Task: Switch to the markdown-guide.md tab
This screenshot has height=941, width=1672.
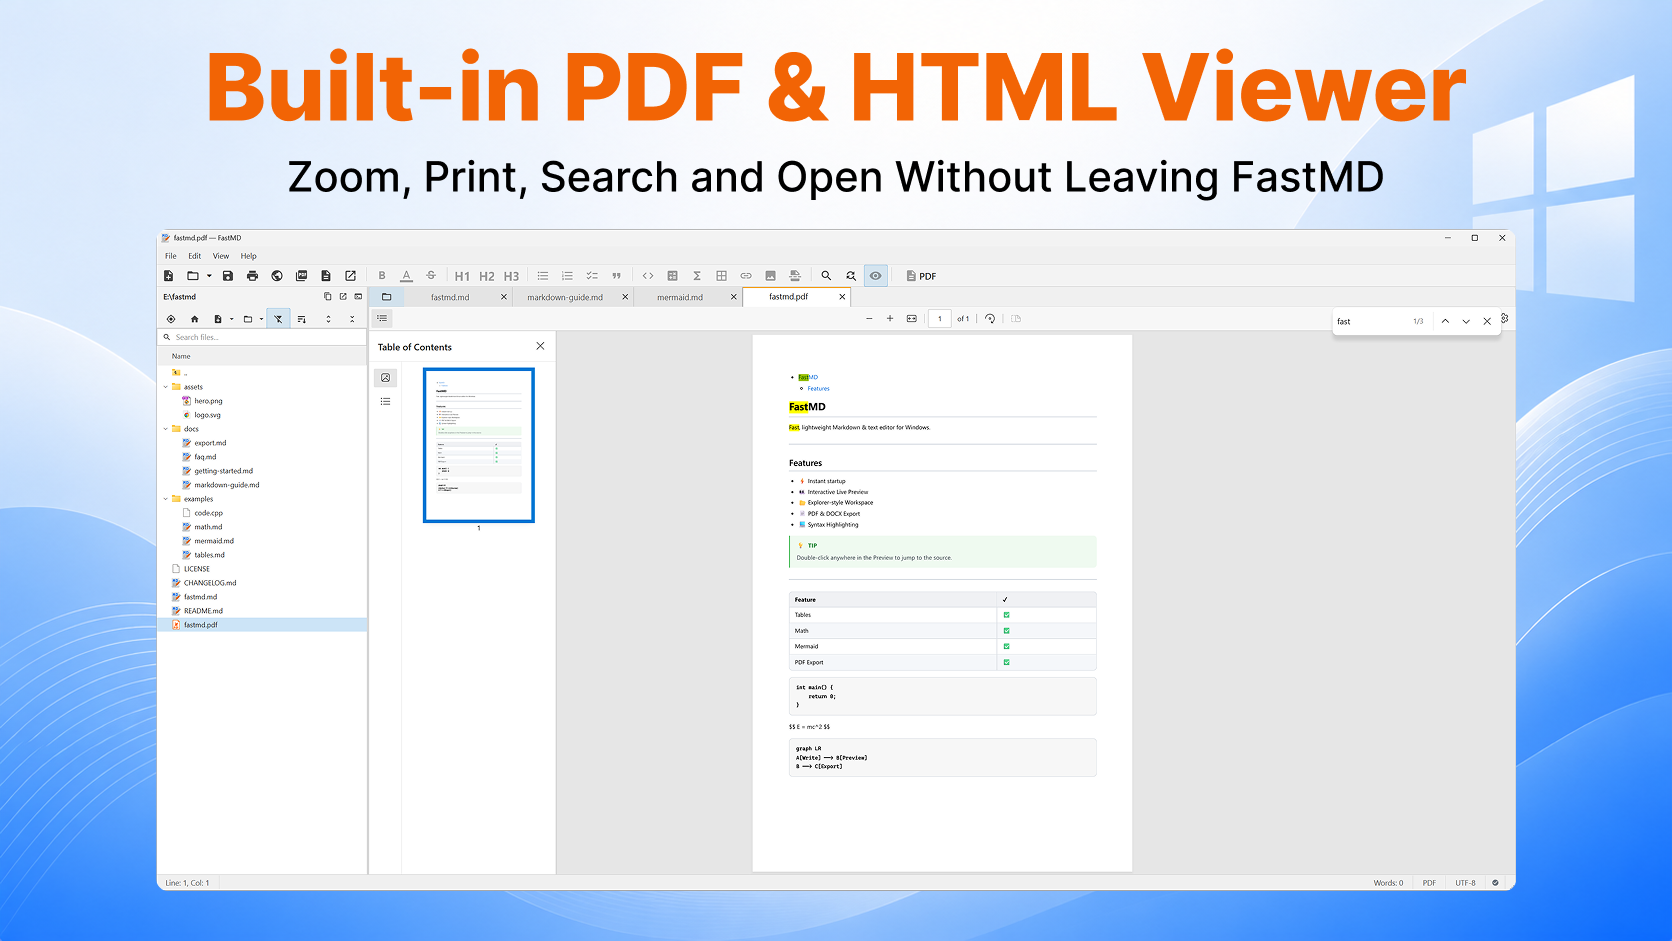Action: click(565, 297)
